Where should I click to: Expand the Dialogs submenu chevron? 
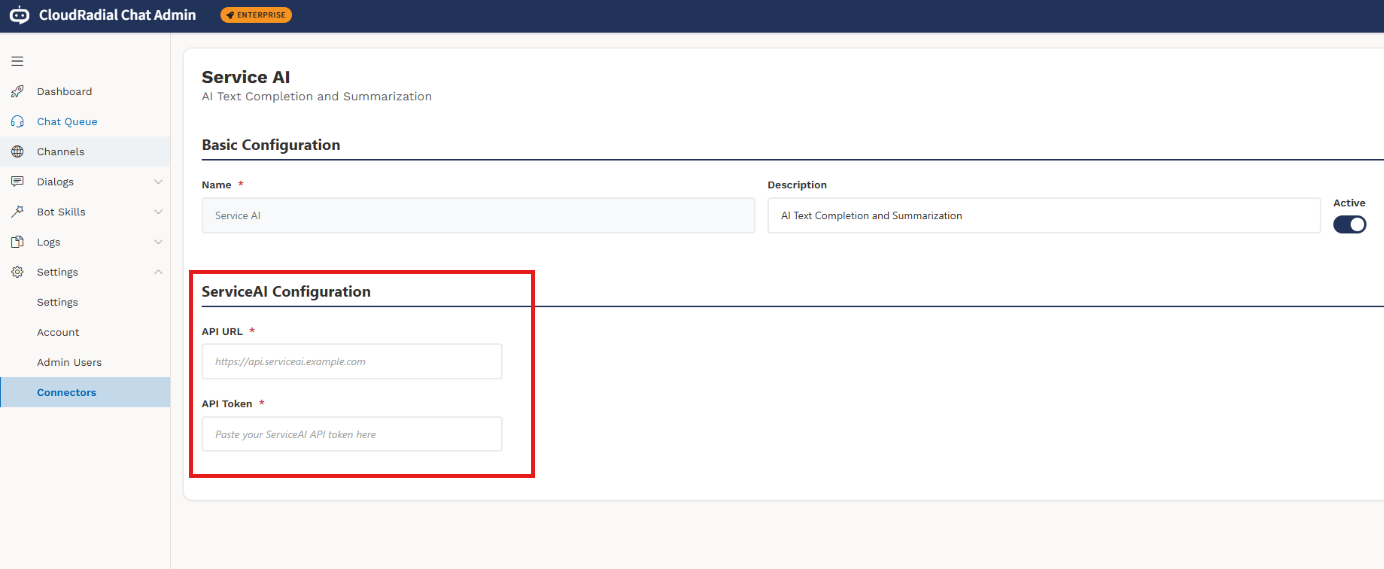(x=158, y=182)
